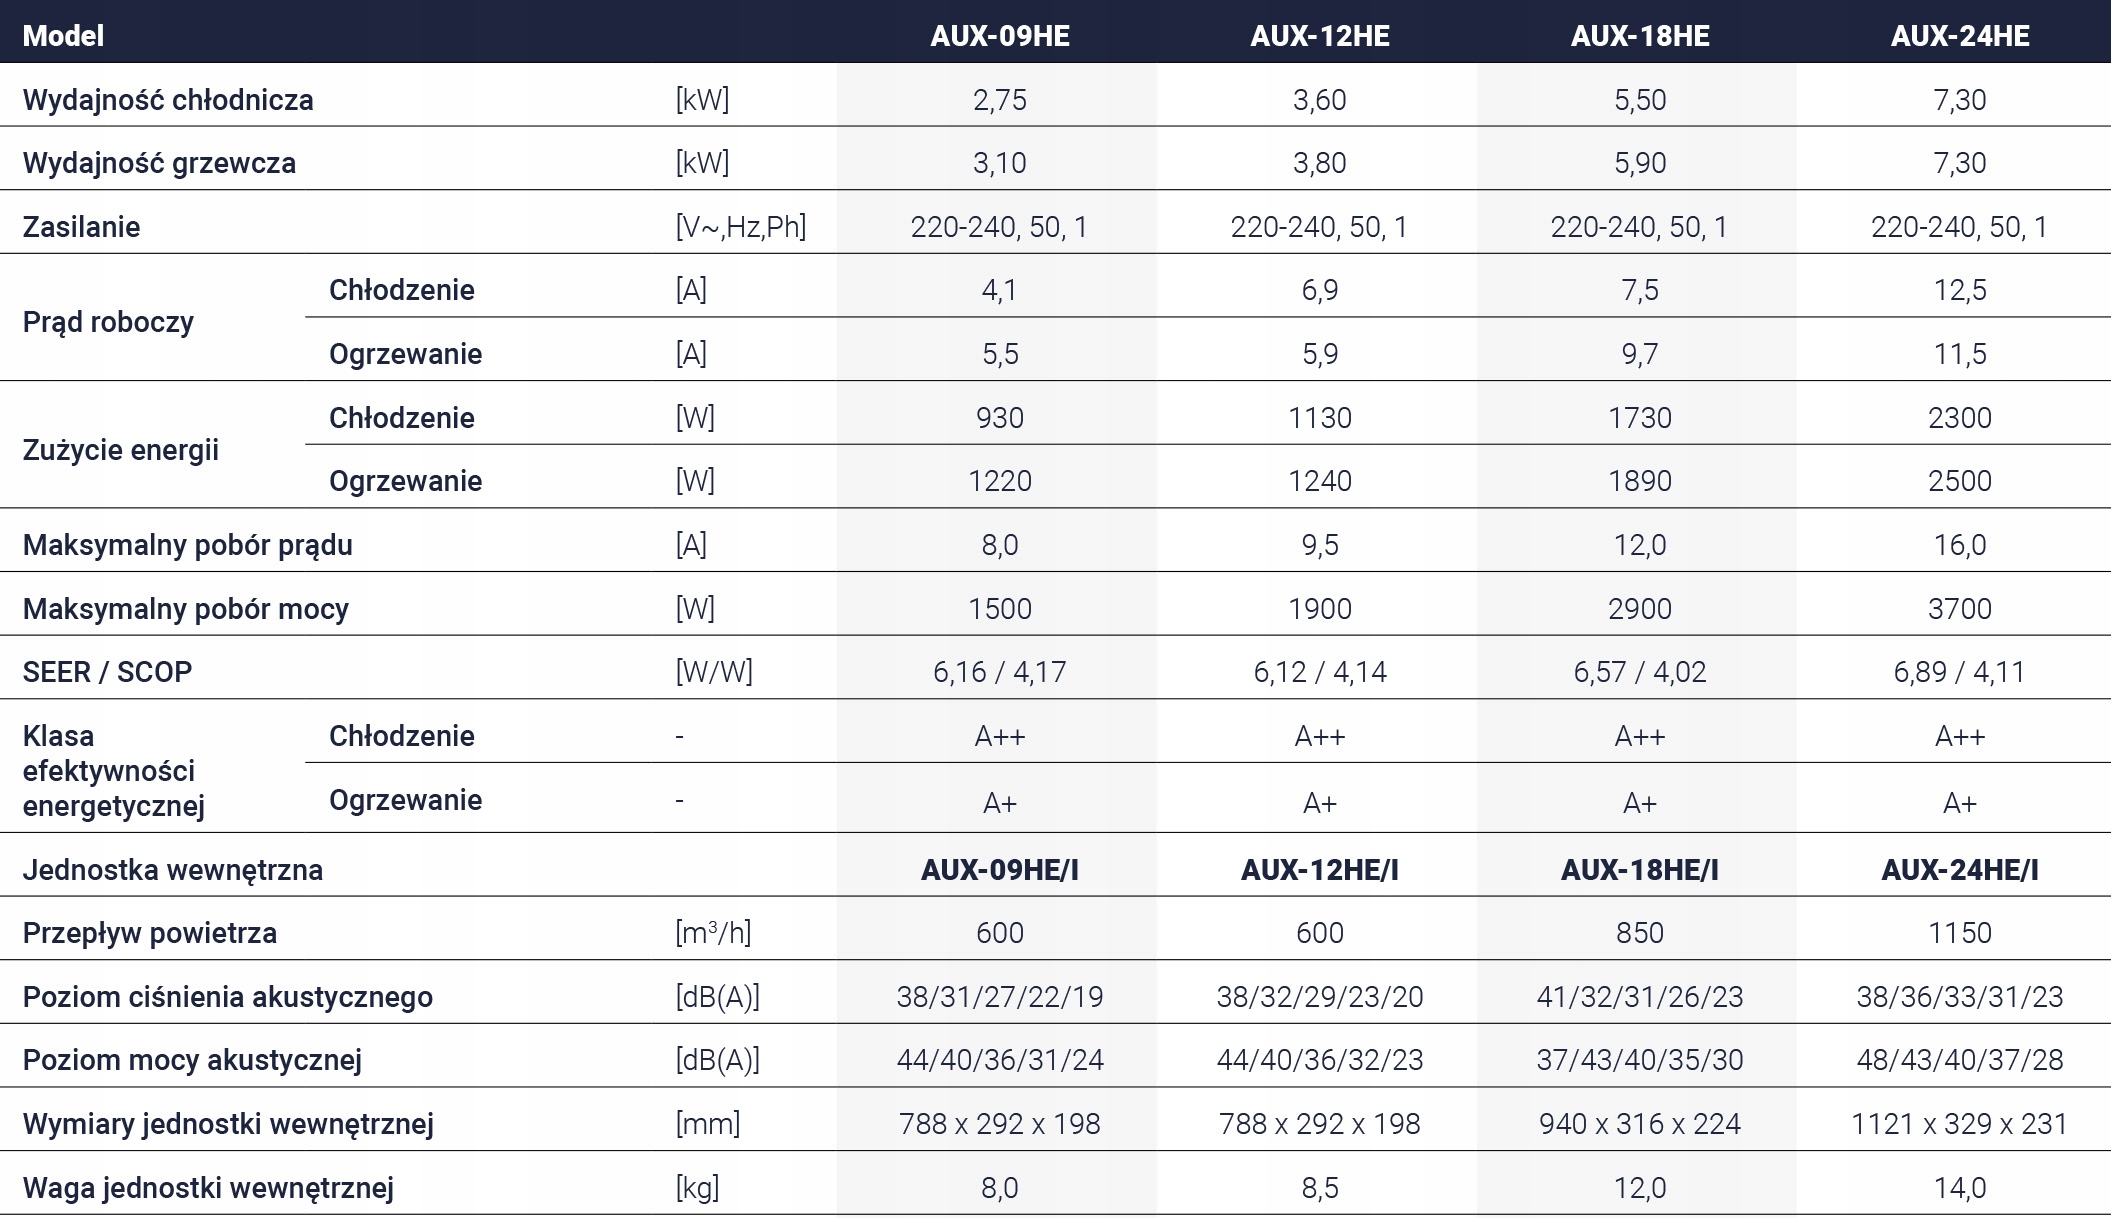Select the Zasilanie row label
Viewport: 2111px width, 1218px height.
click(x=81, y=227)
